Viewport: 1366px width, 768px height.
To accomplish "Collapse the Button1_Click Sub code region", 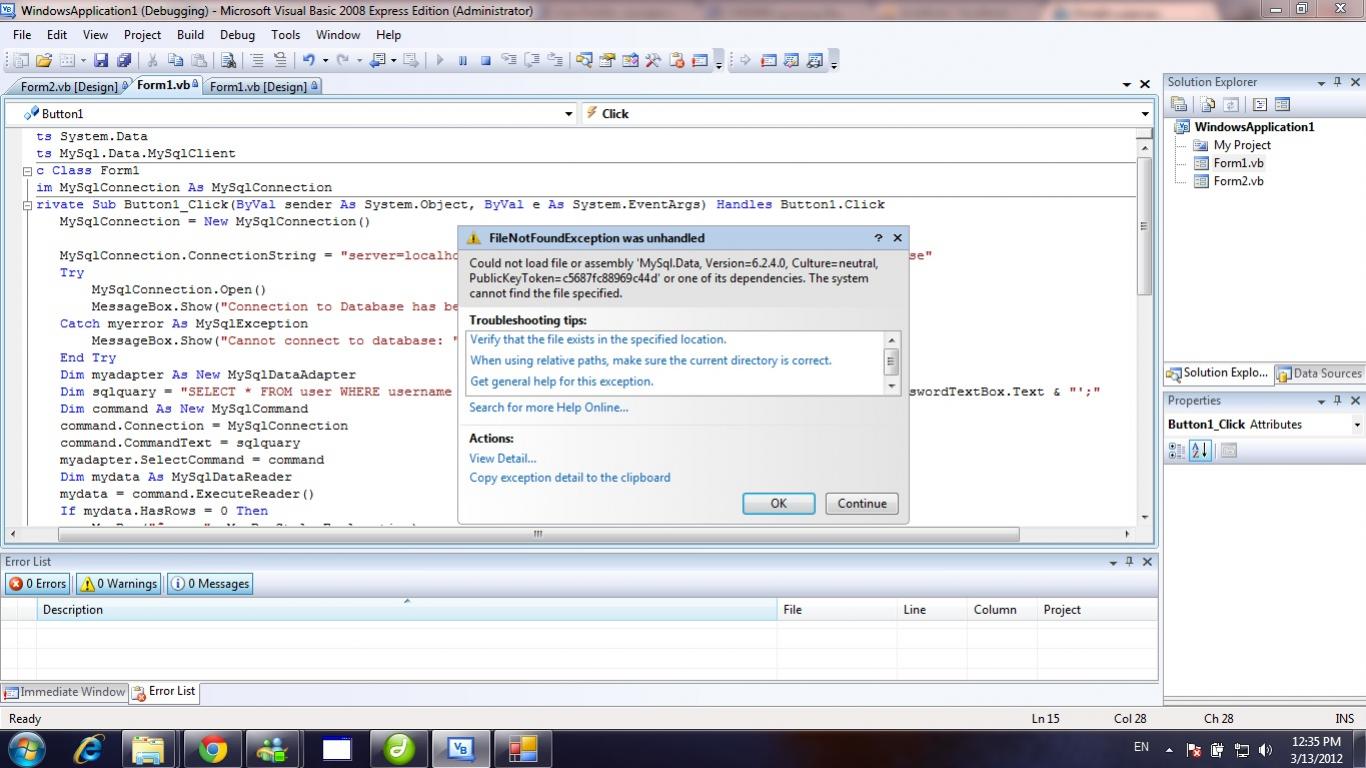I will pos(28,205).
